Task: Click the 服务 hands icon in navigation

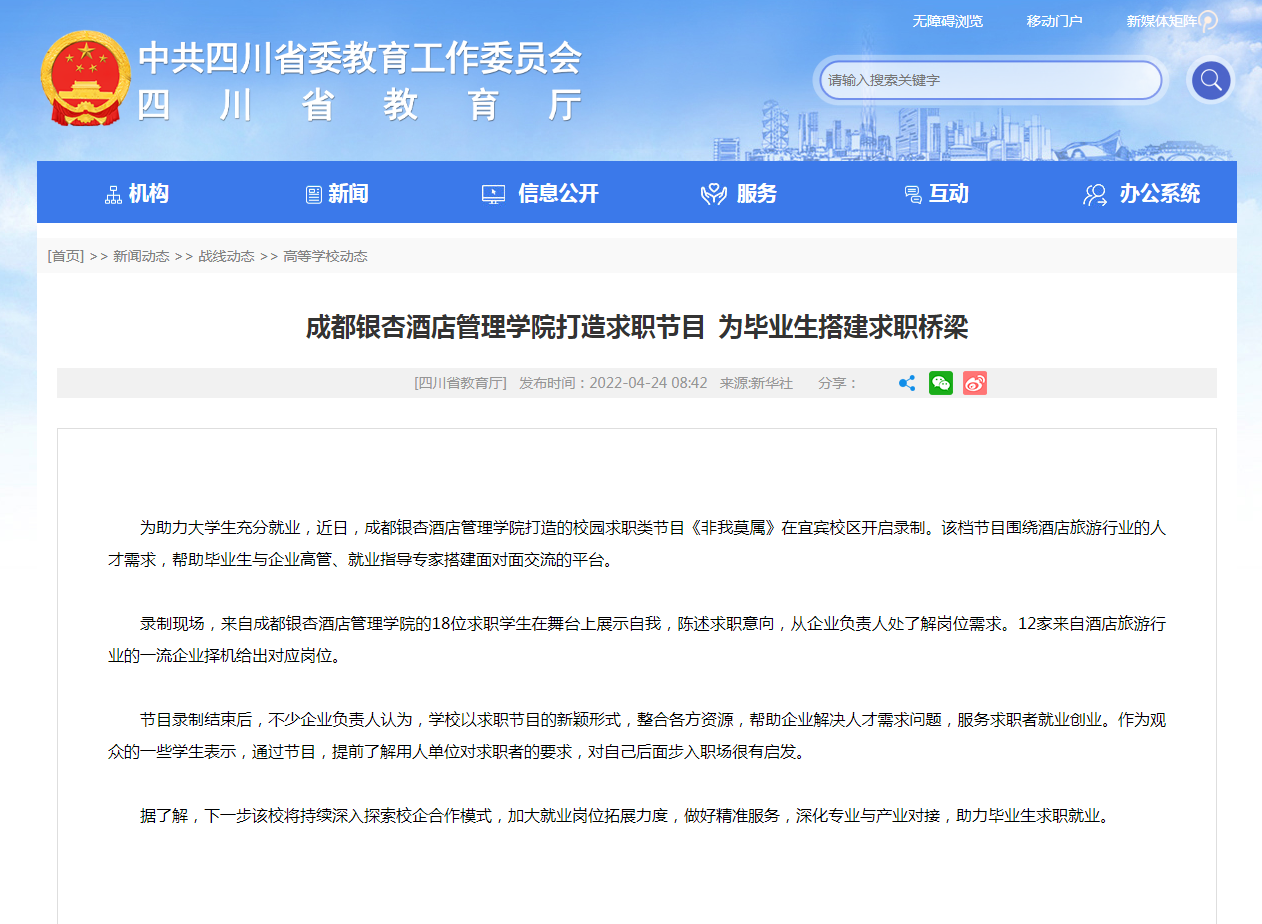Action: (713, 192)
